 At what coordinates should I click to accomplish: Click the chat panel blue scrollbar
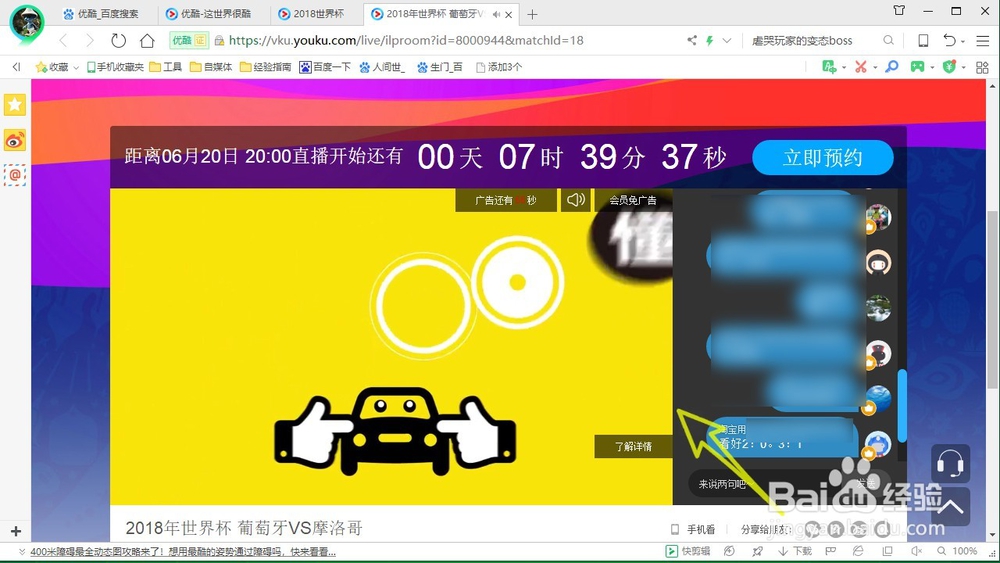[x=902, y=406]
